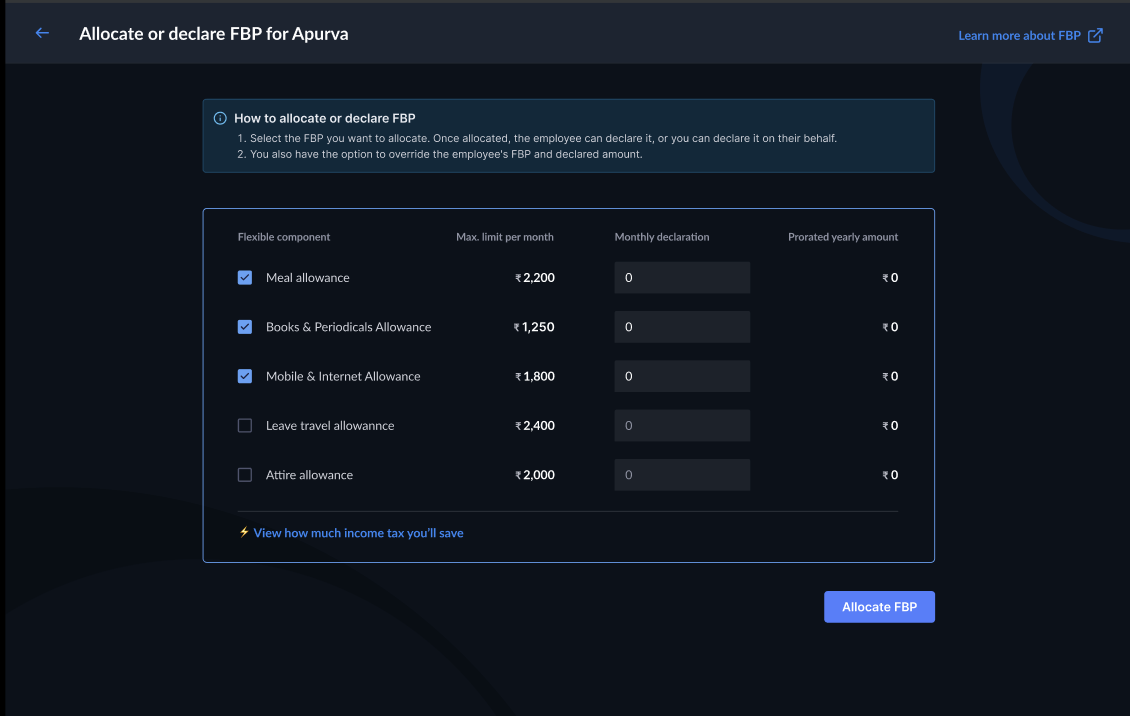Focus Mobile & Internet monthly declaration field

tap(682, 376)
